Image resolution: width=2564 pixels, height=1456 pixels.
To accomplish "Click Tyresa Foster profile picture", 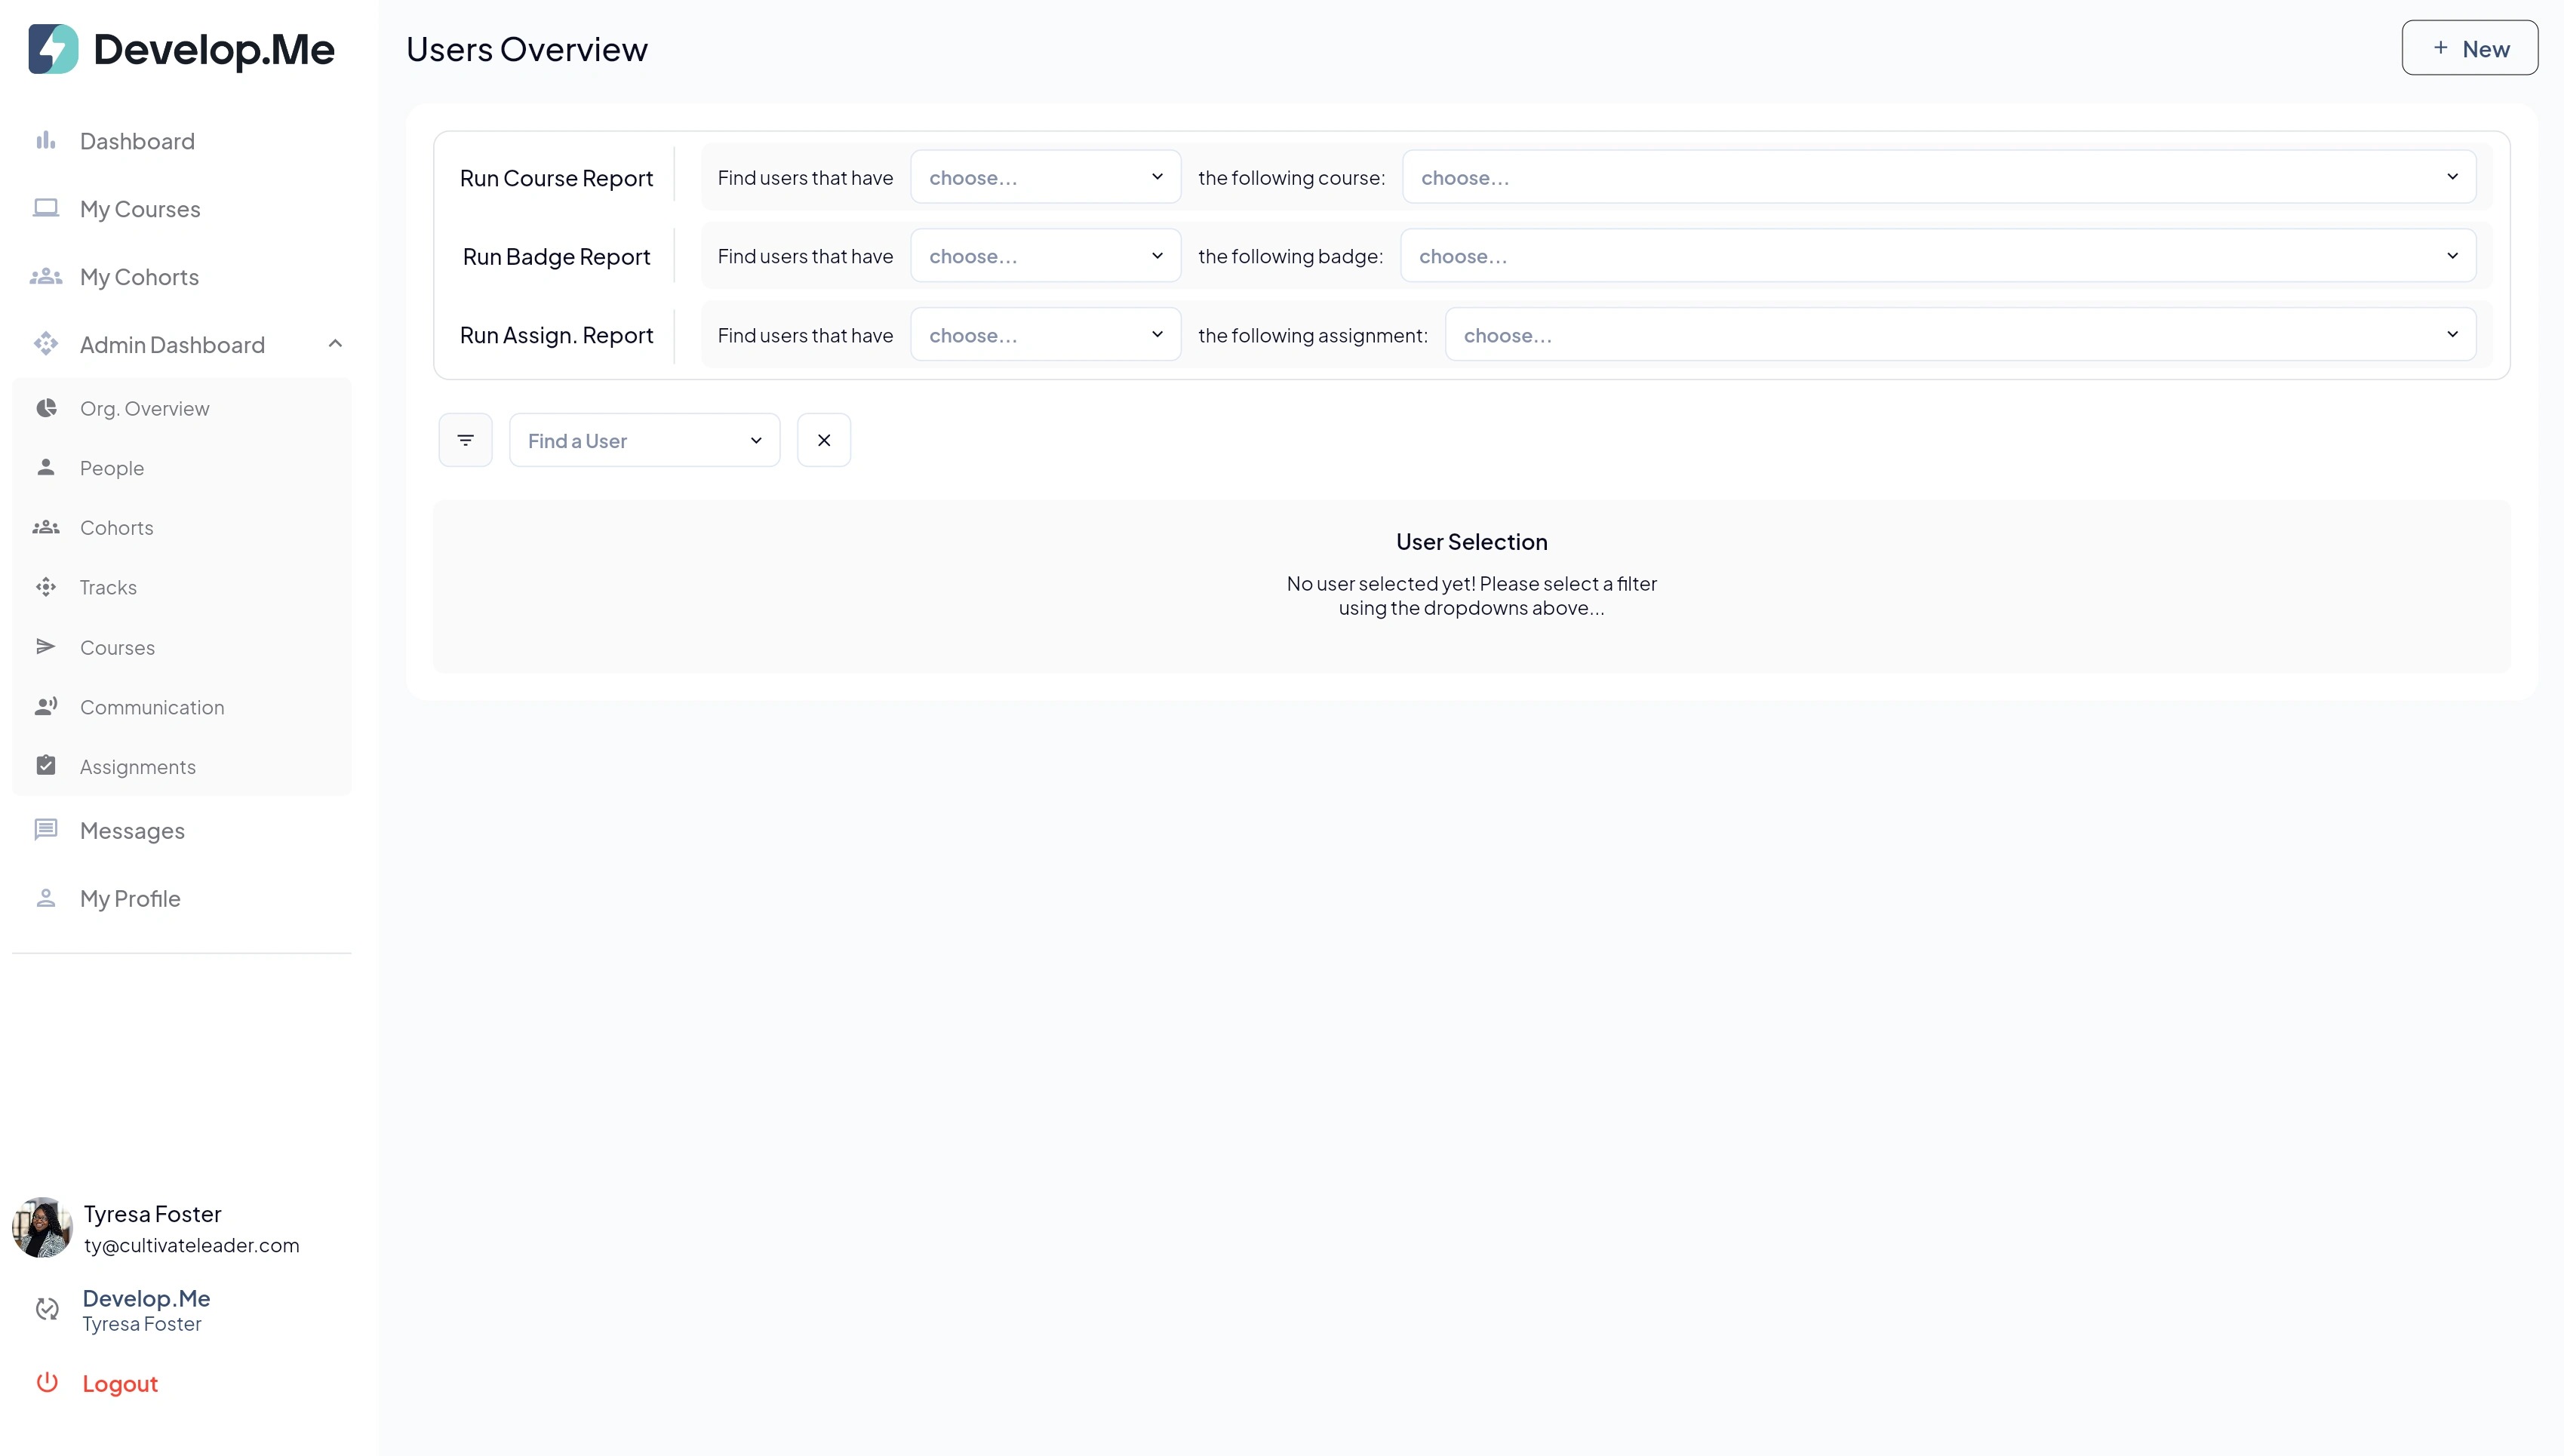I will click(x=42, y=1227).
